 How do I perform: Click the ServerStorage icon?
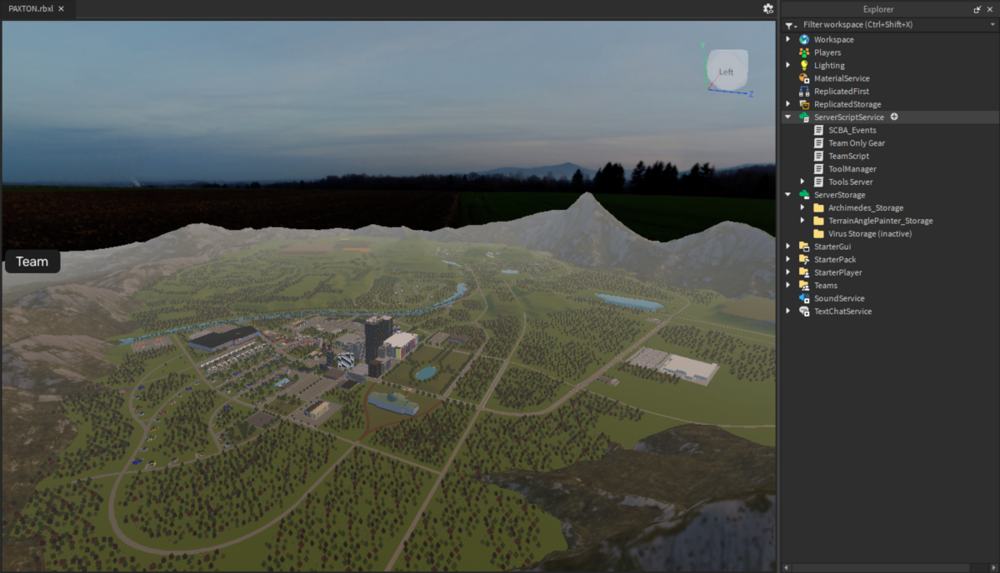tap(804, 195)
